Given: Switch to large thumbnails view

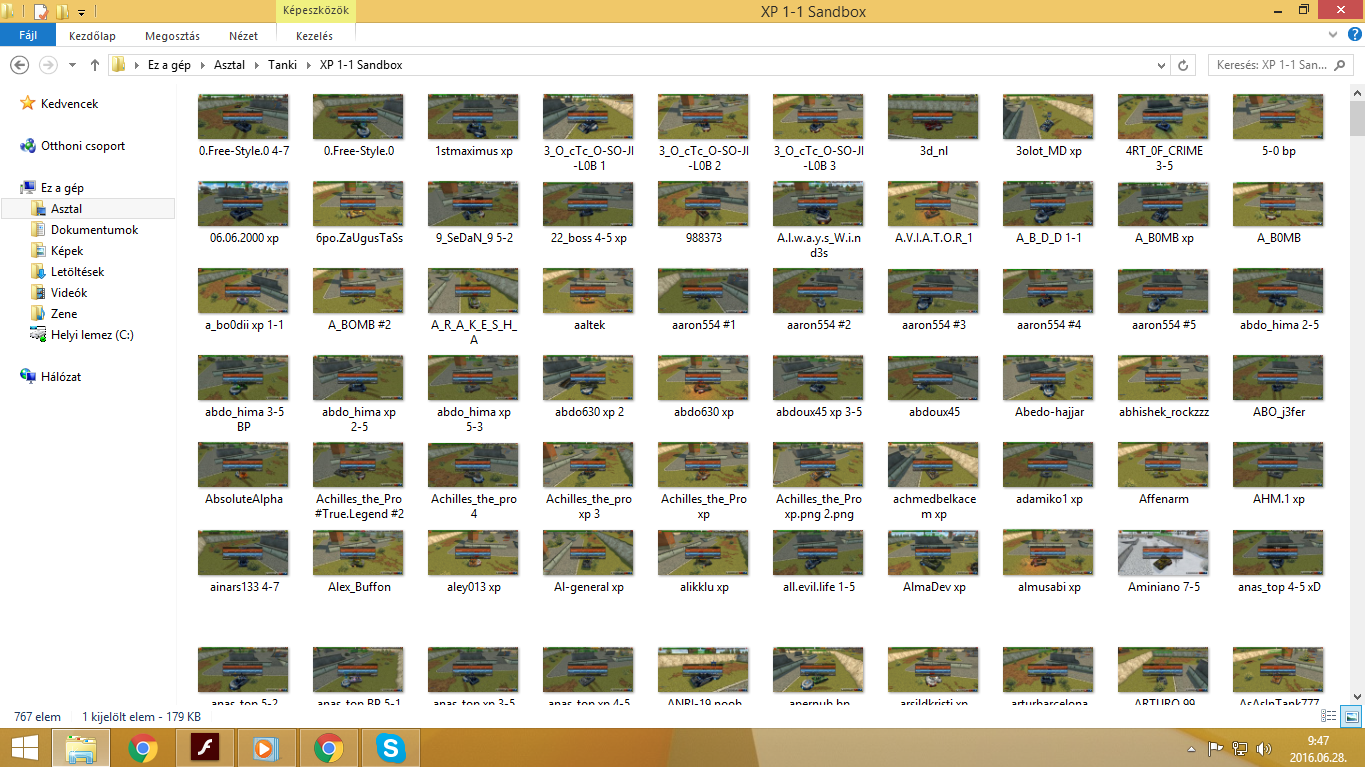Looking at the screenshot, I should click(x=1350, y=716).
